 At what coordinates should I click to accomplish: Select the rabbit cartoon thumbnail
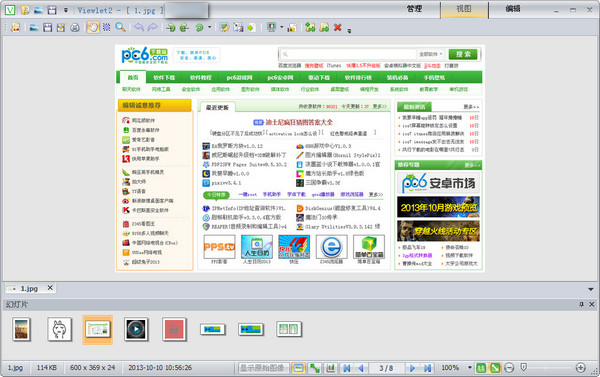tap(60, 329)
